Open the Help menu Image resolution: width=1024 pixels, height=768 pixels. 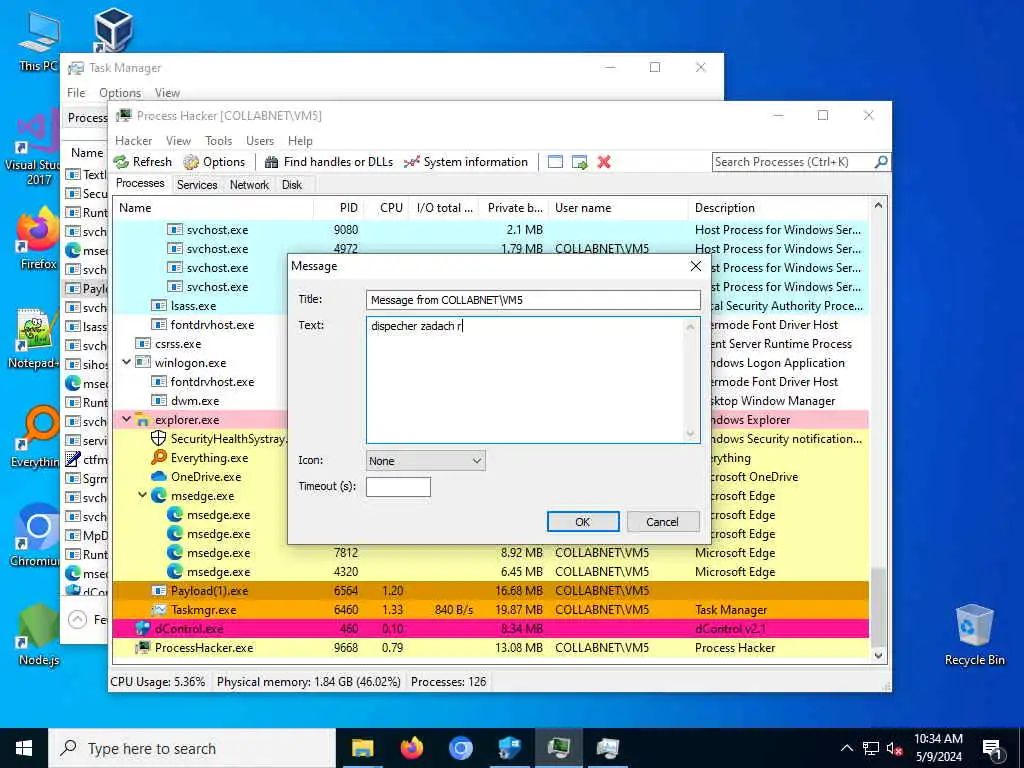click(x=300, y=140)
